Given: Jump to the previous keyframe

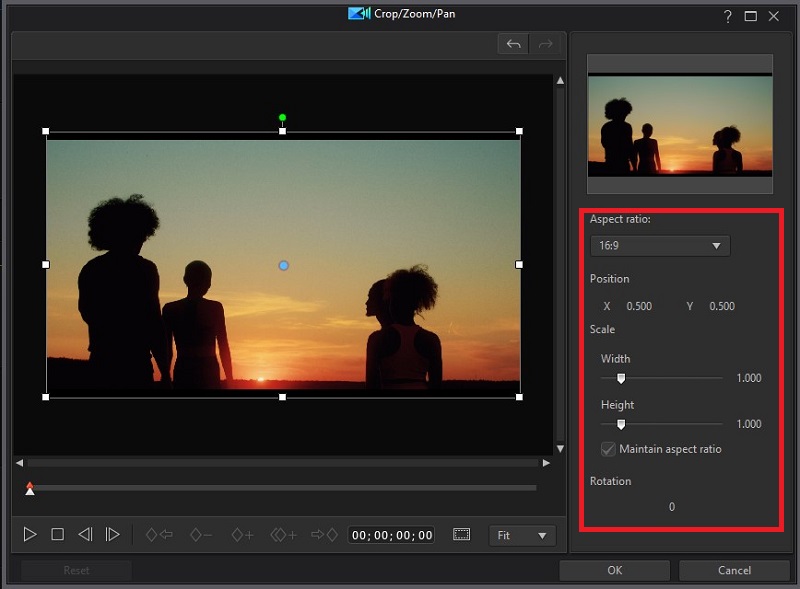Looking at the screenshot, I should [160, 535].
